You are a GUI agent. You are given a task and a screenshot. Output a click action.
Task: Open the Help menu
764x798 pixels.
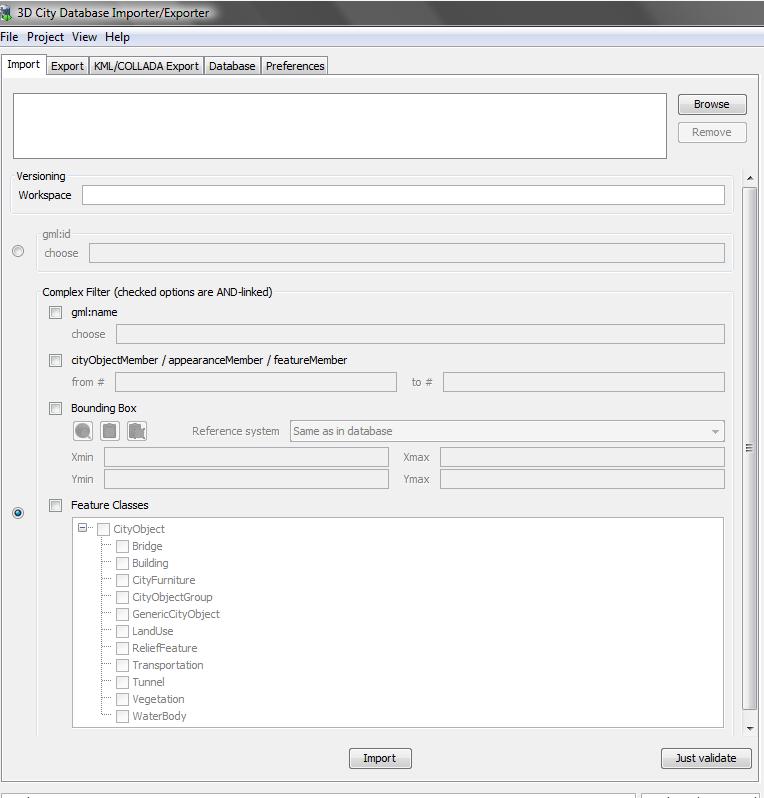(117, 37)
